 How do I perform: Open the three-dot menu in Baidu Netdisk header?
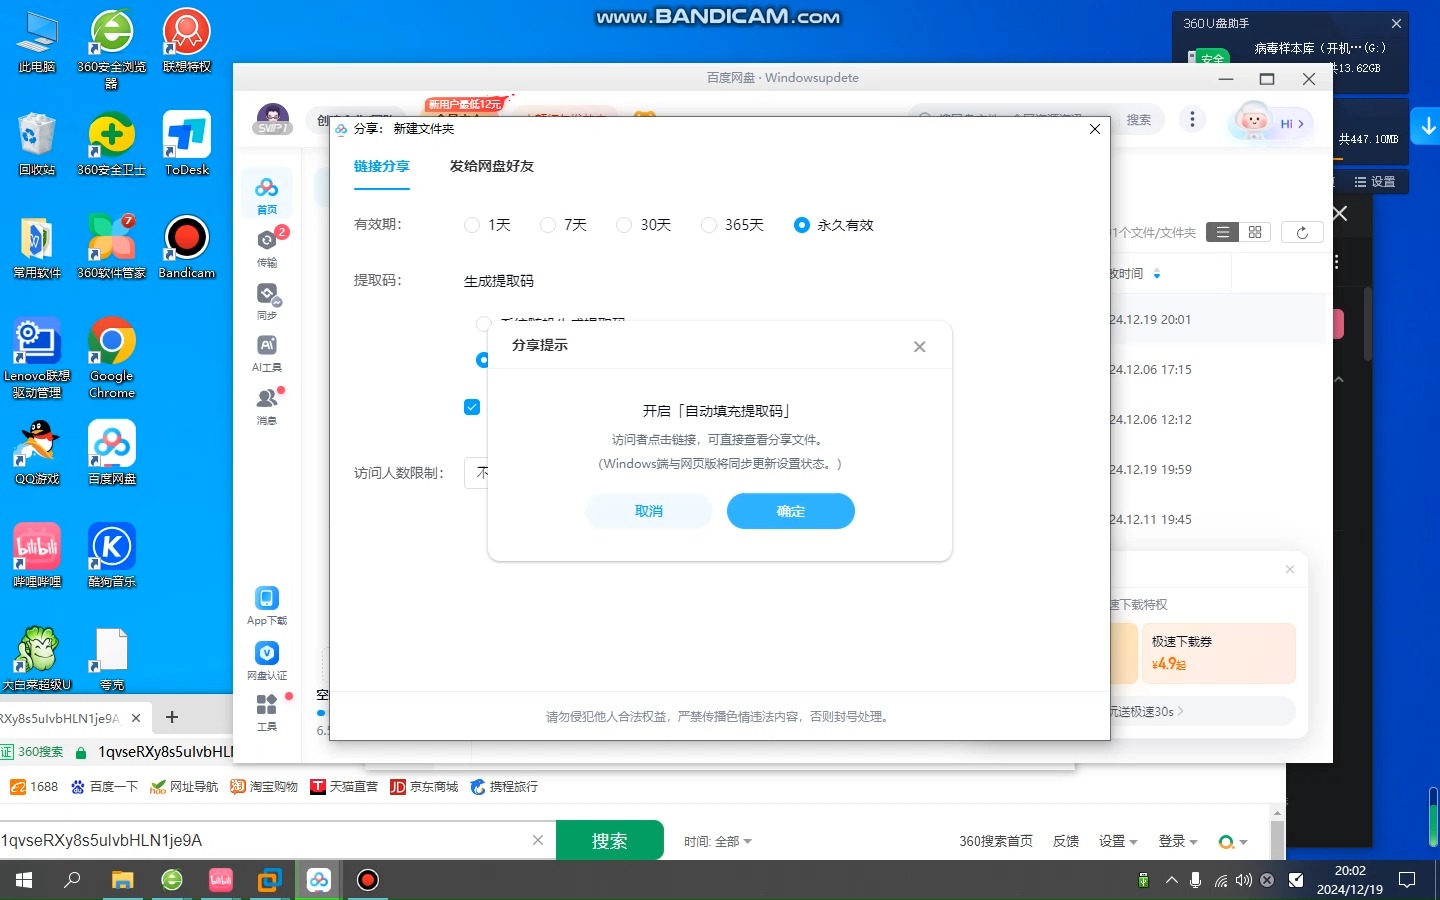(x=1192, y=119)
